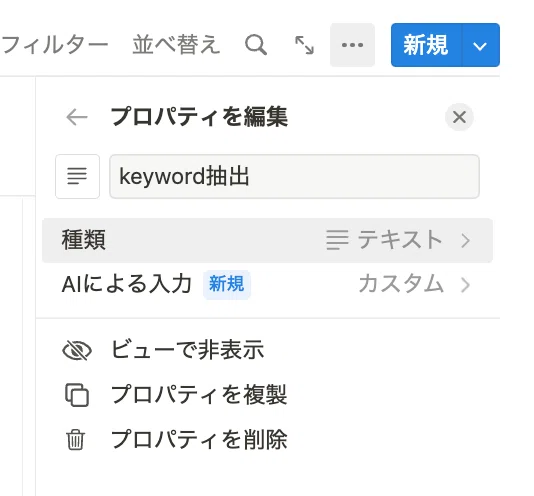Click the keyword抽出 name field
Screen dimensions: 534x496
pyautogui.click(x=294, y=176)
